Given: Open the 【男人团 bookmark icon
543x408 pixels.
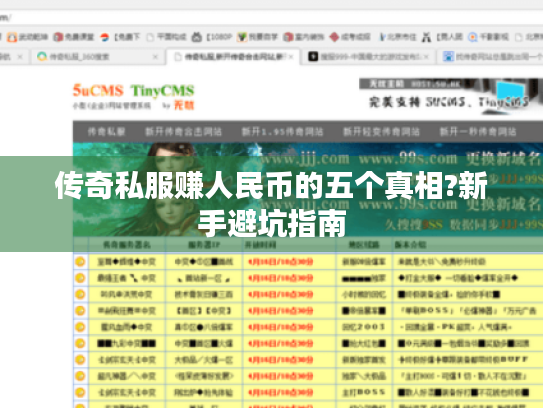Looking at the screenshot, I should [x=426, y=37].
